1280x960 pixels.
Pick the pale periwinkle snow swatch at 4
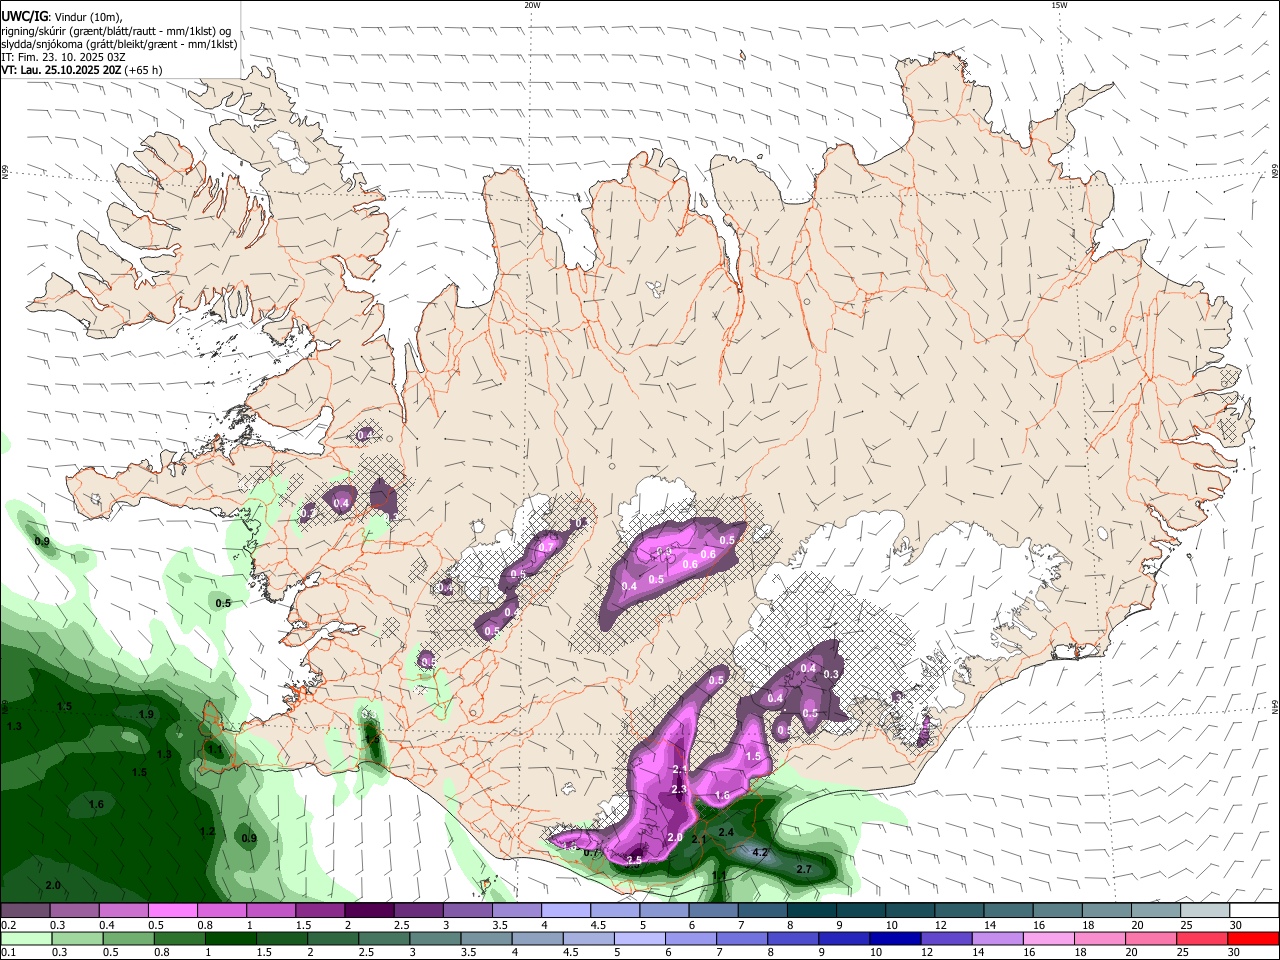coord(565,910)
